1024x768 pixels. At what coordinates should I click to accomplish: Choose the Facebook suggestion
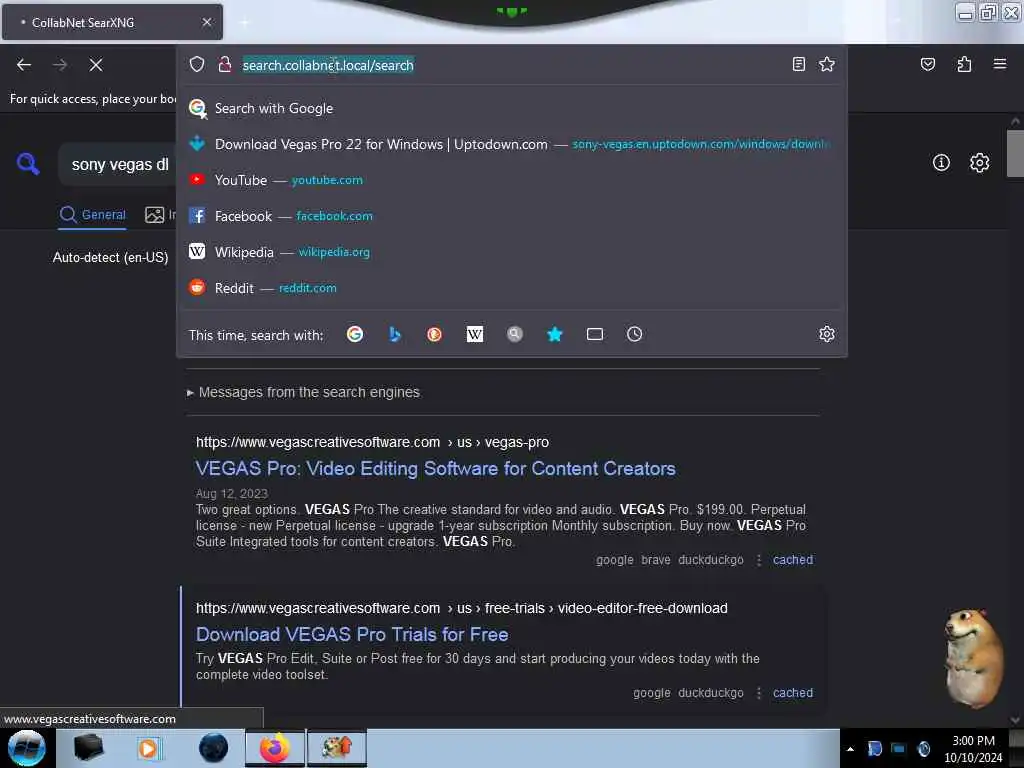[511, 216]
